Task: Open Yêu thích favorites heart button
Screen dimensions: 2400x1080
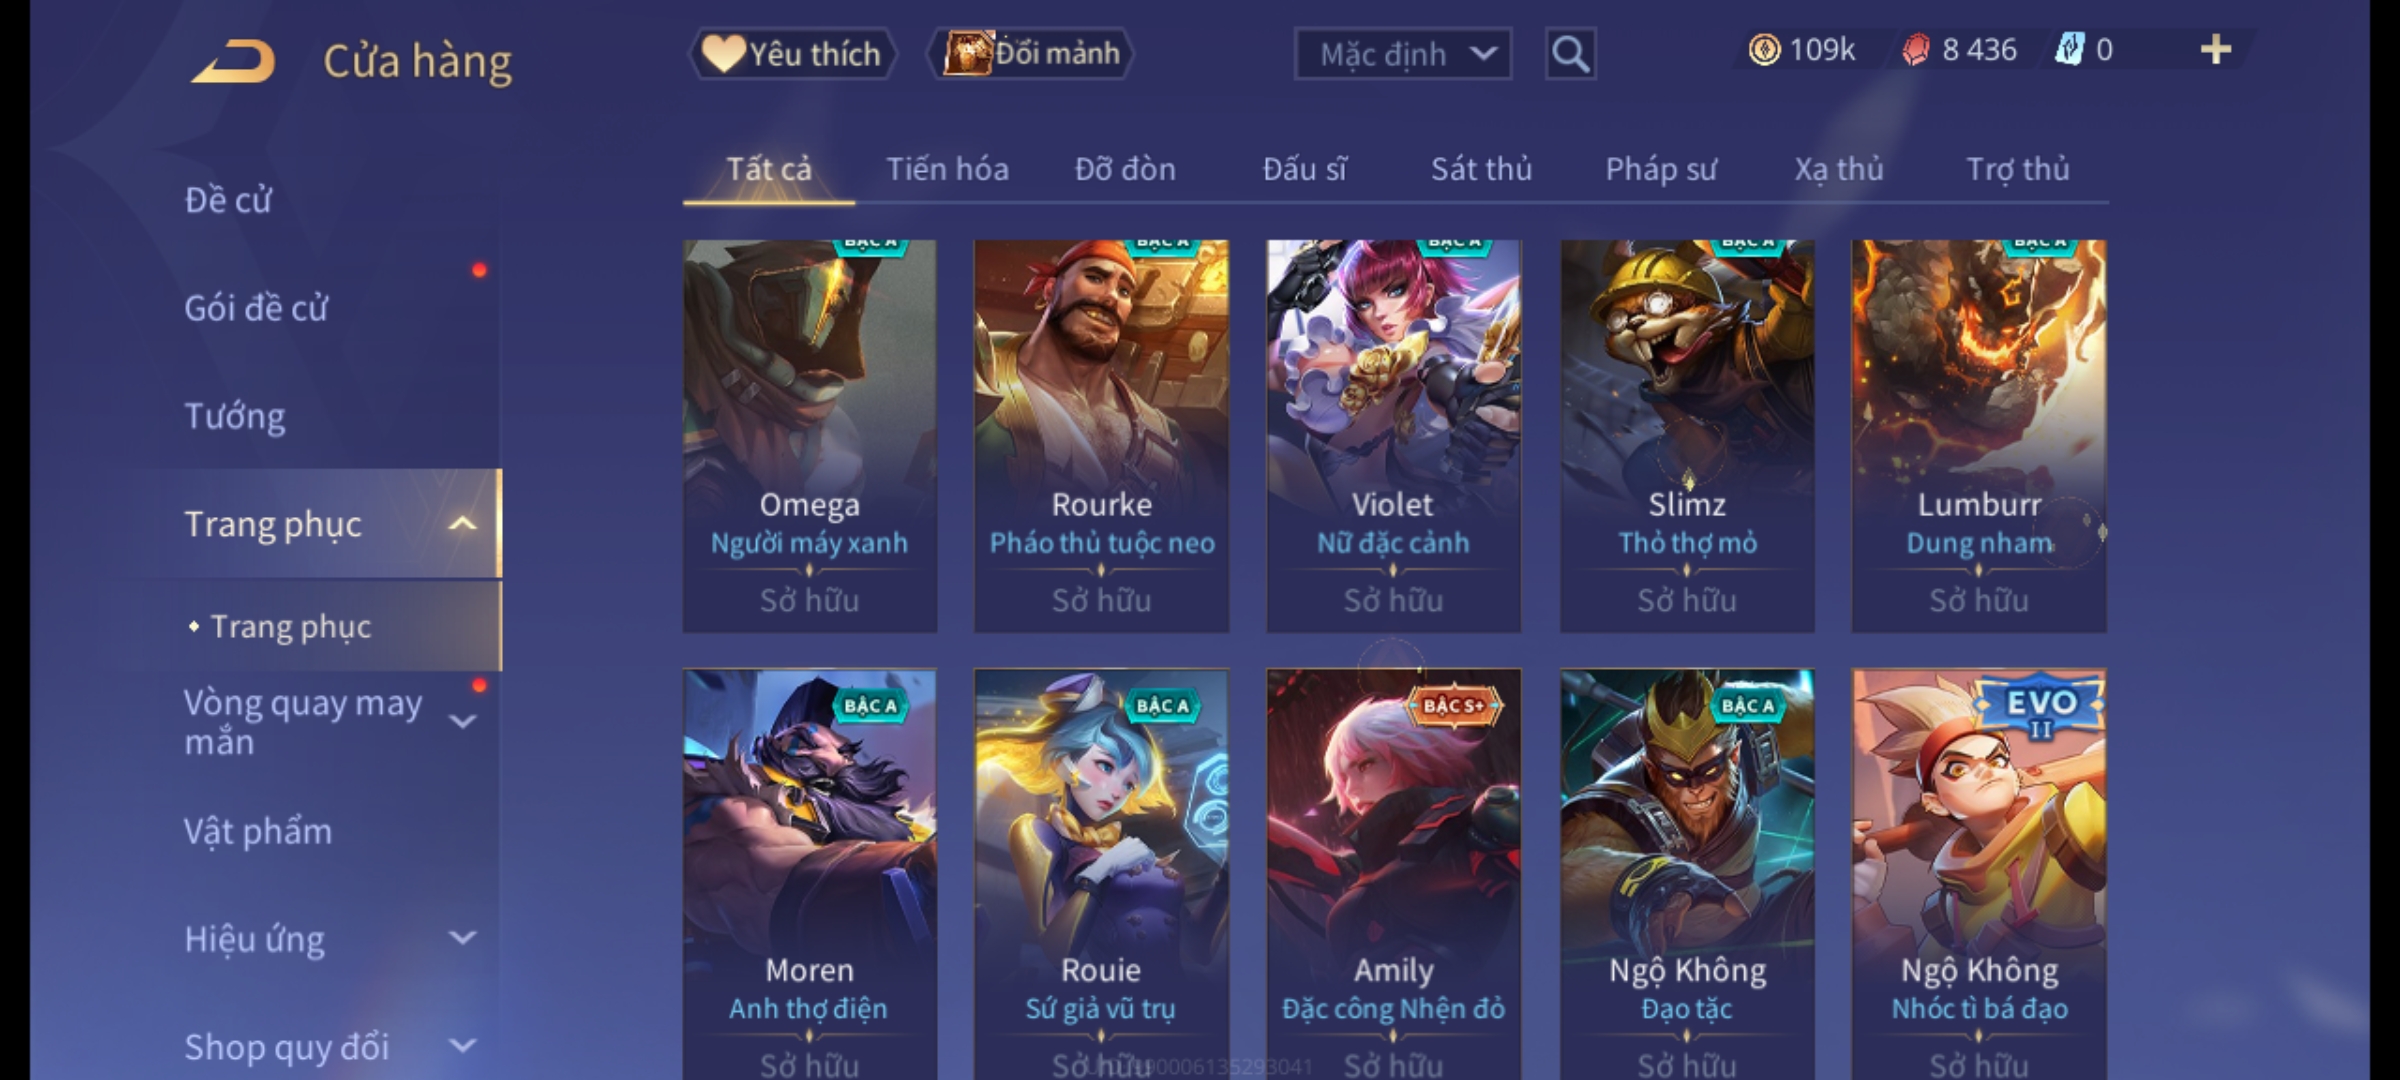Action: coord(792,54)
